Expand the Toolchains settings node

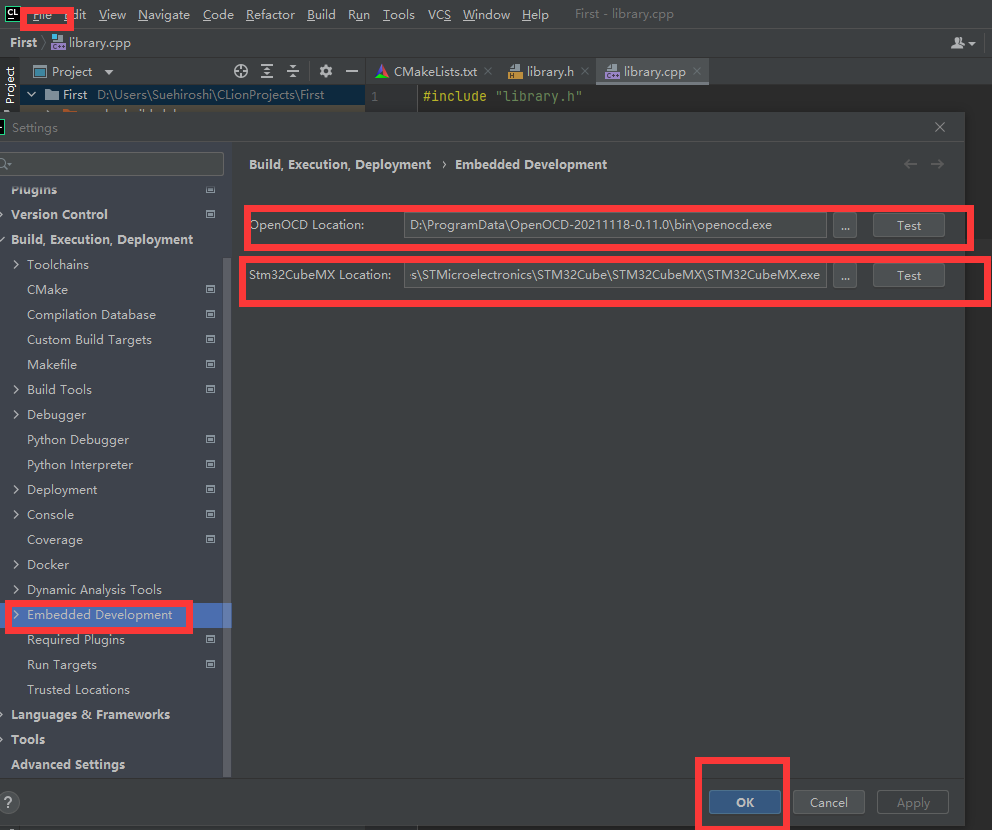point(16,264)
